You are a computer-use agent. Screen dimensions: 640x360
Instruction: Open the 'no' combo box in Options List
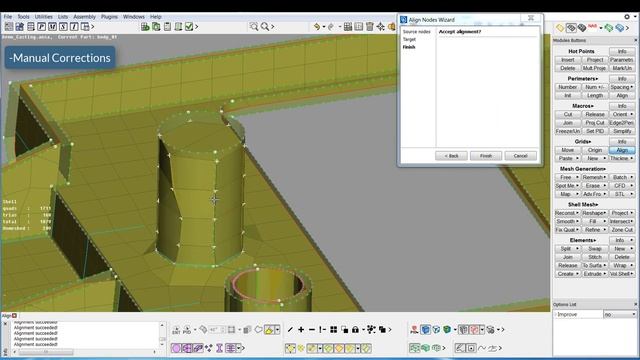pyautogui.click(x=620, y=314)
